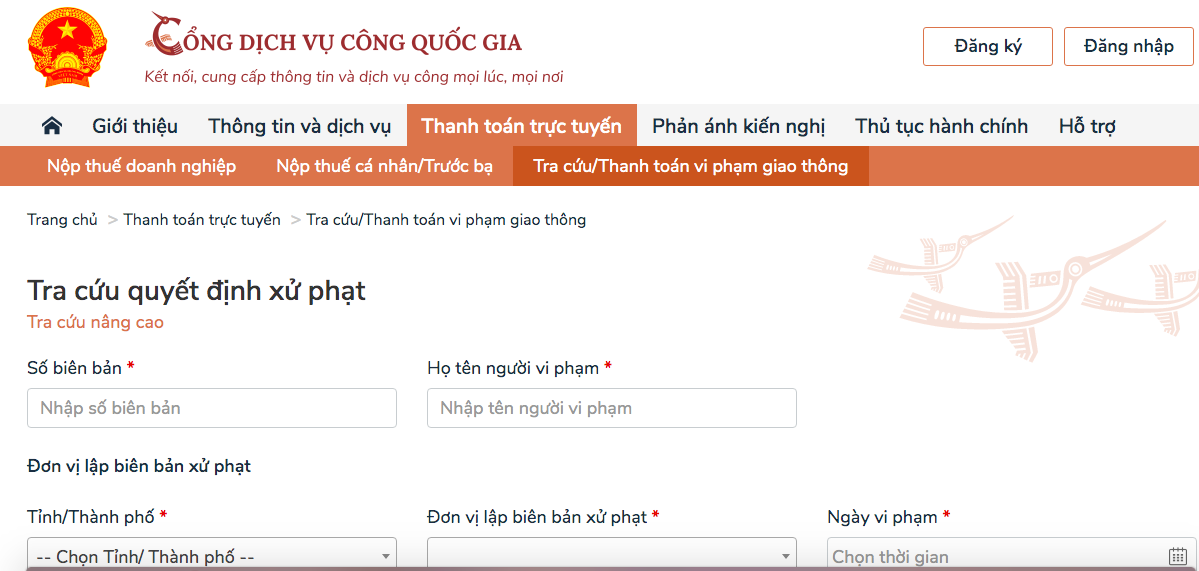Click the Họ tên người vi phạm label
The image size is (1199, 571).
pyautogui.click(x=513, y=368)
